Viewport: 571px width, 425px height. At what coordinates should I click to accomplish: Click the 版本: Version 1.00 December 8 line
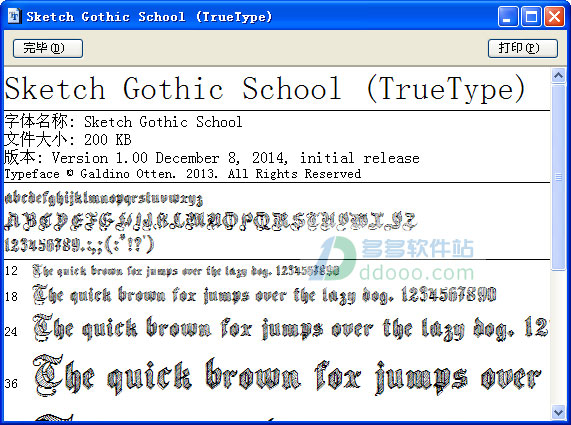[x=212, y=158]
